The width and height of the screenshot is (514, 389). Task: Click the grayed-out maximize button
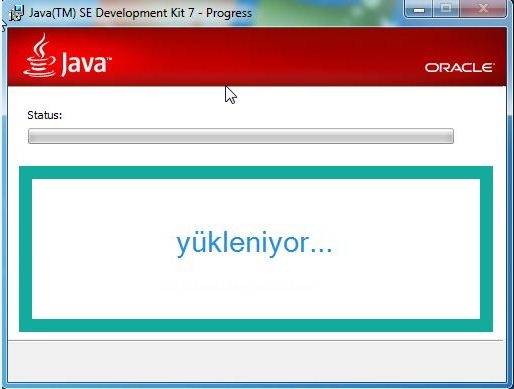(446, 9)
